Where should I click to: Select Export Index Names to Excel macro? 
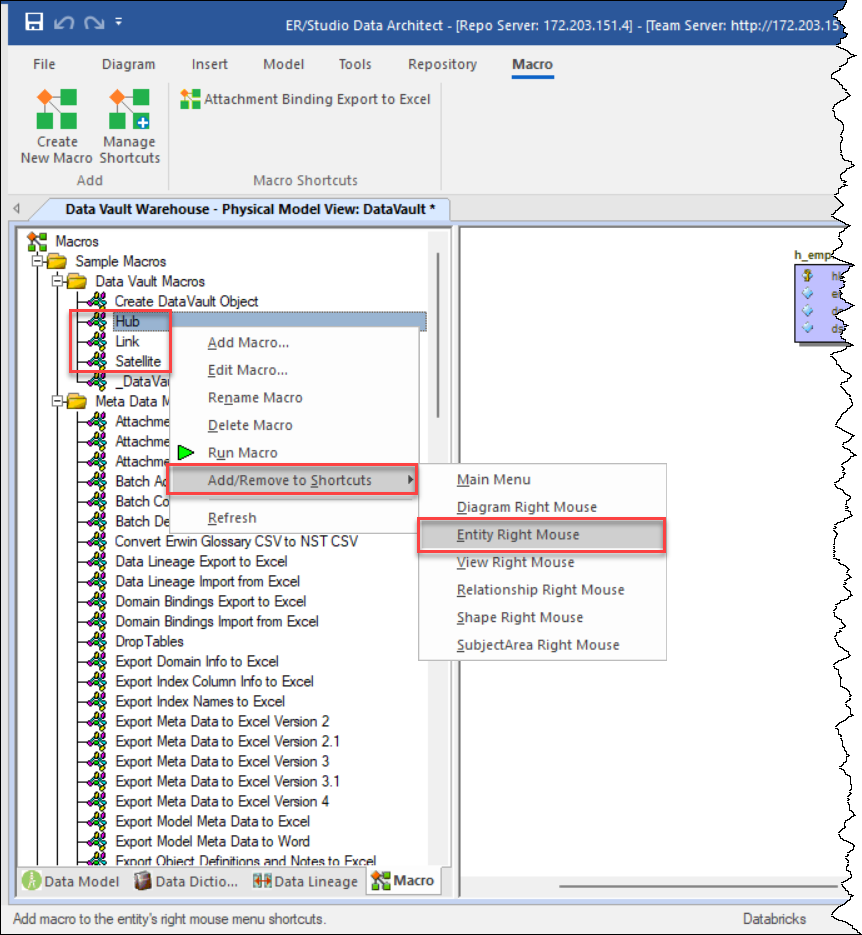click(x=200, y=701)
